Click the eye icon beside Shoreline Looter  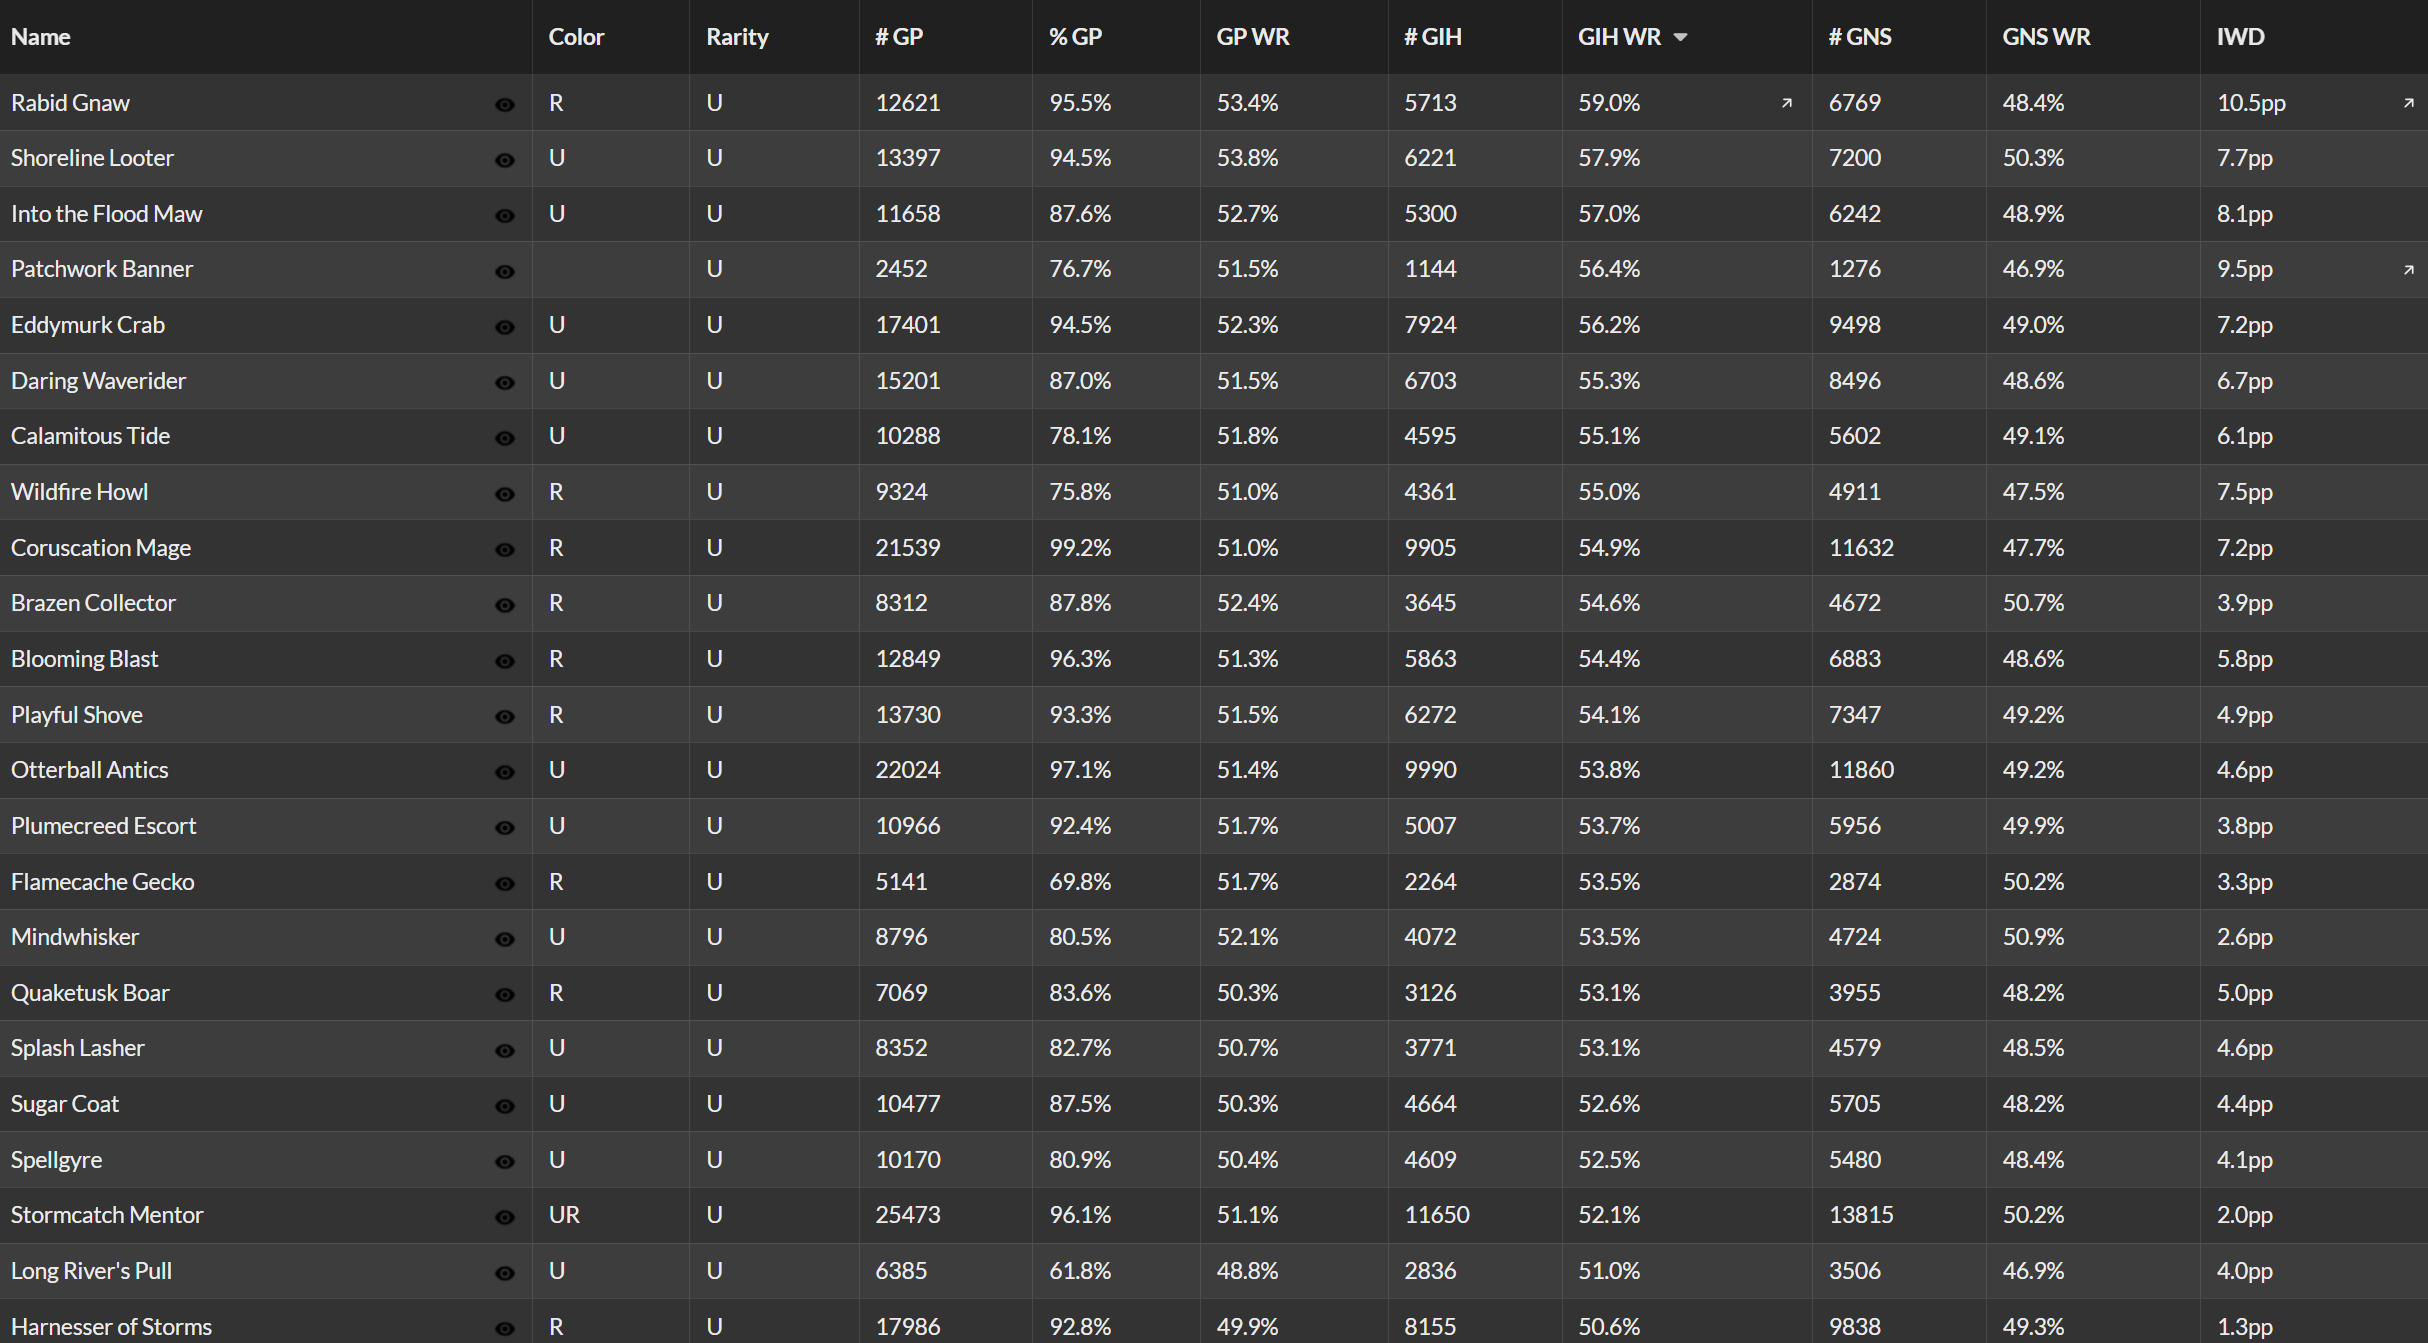(505, 160)
